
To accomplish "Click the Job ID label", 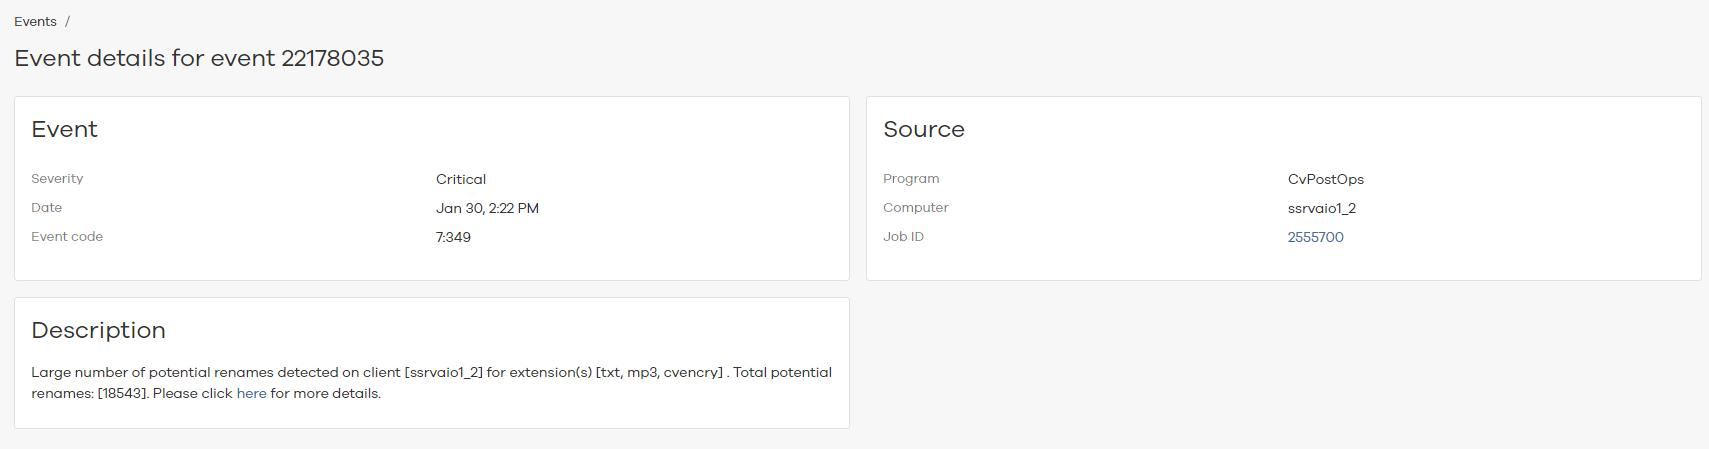I will pyautogui.click(x=903, y=237).
